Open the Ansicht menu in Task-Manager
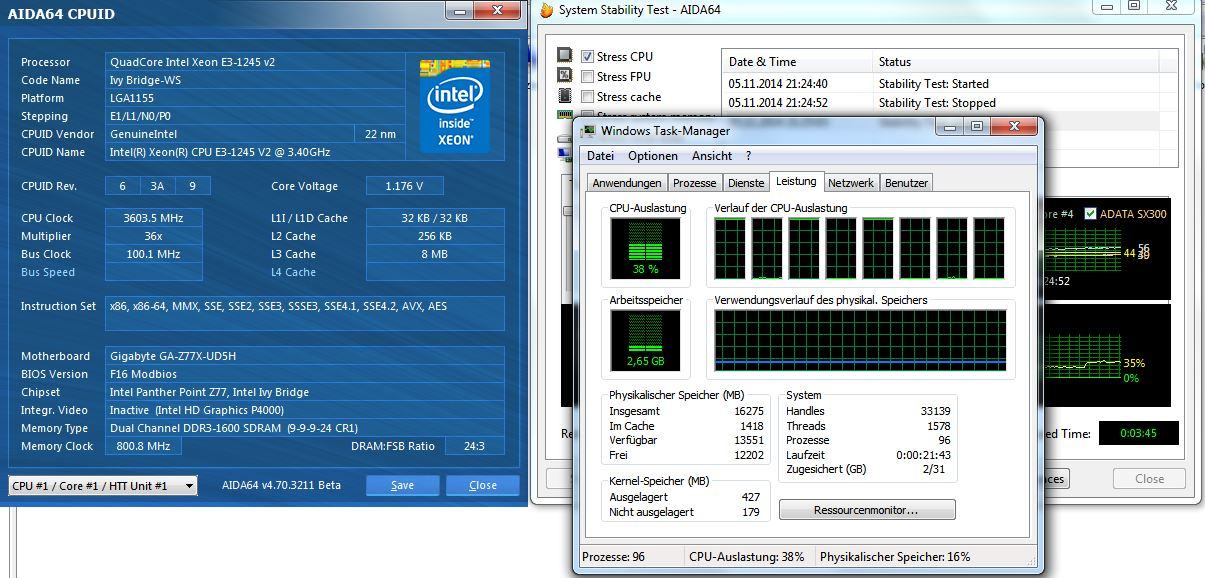1205x578 pixels. 711,156
